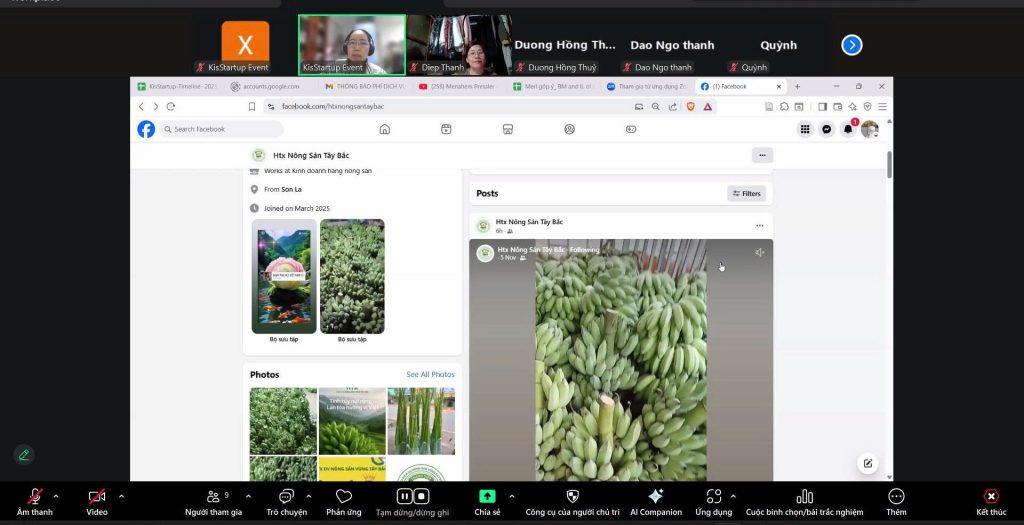Viewport: 1024px width, 525px height.
Task: Click the green Chia sẻ share screen icon
Action: click(x=487, y=496)
